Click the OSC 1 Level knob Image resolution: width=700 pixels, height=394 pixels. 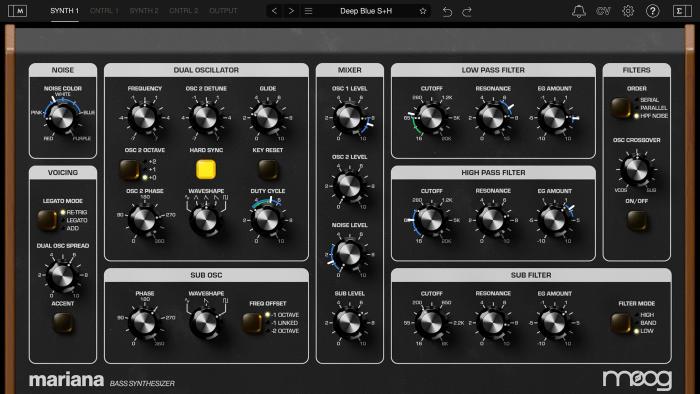tap(349, 118)
